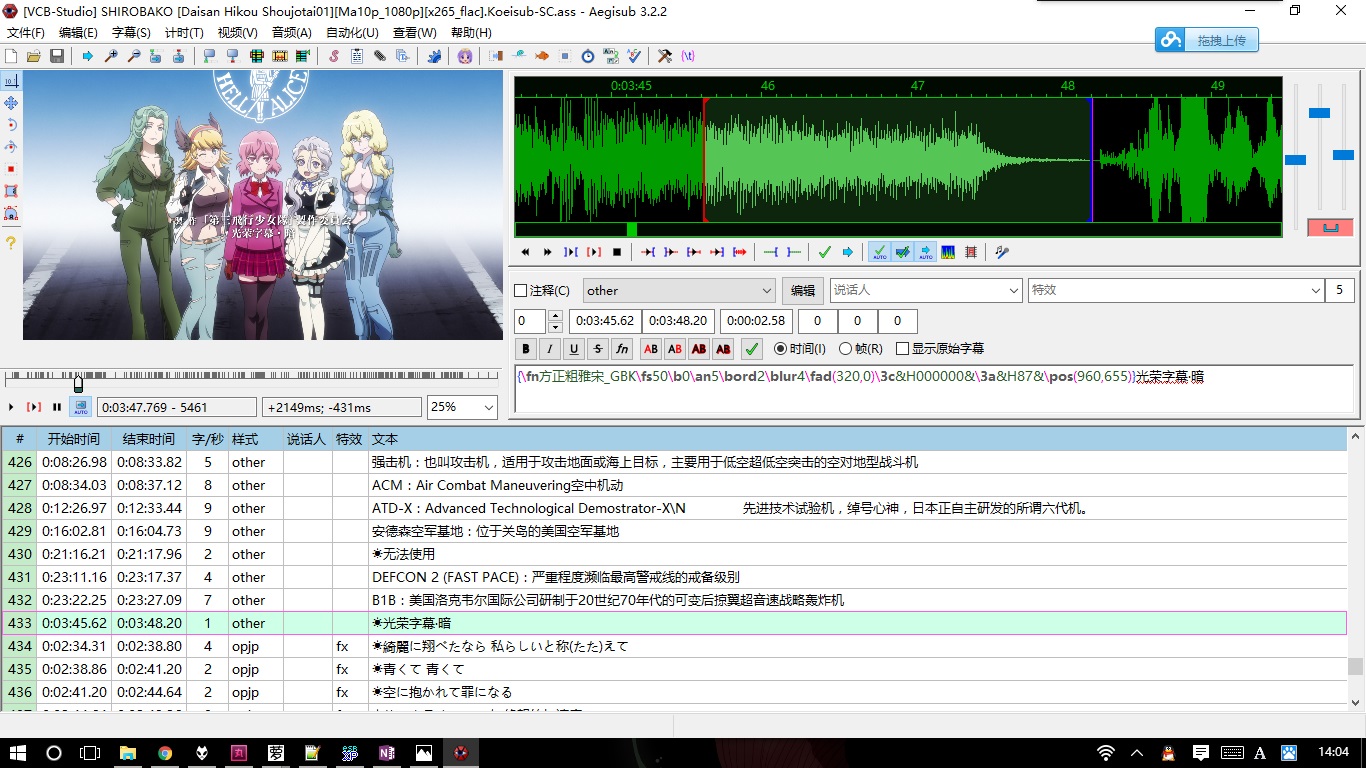Open the Styling Assistant icon
The height and width of the screenshot is (768, 1366).
tap(519, 56)
